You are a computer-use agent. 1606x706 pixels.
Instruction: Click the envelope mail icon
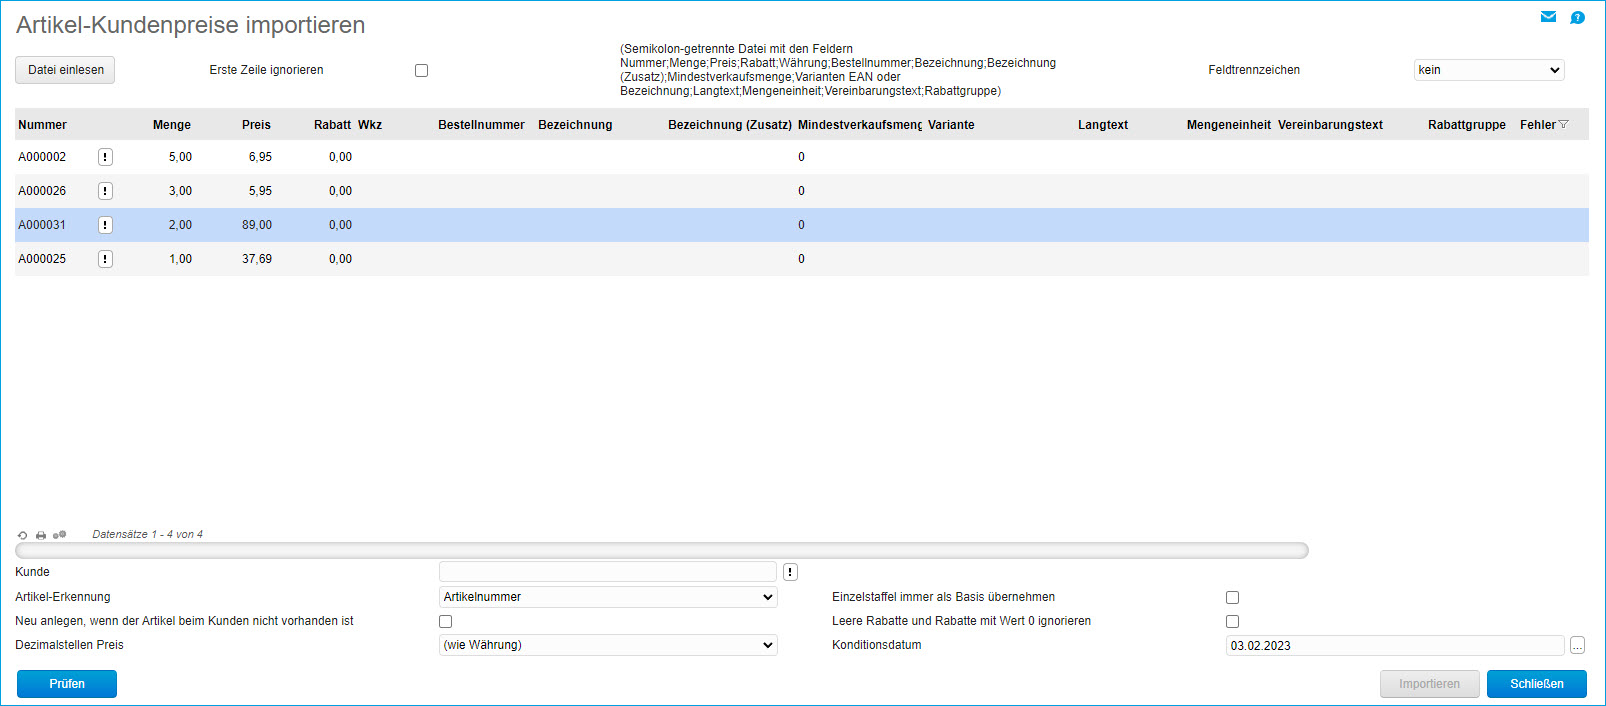[1548, 17]
